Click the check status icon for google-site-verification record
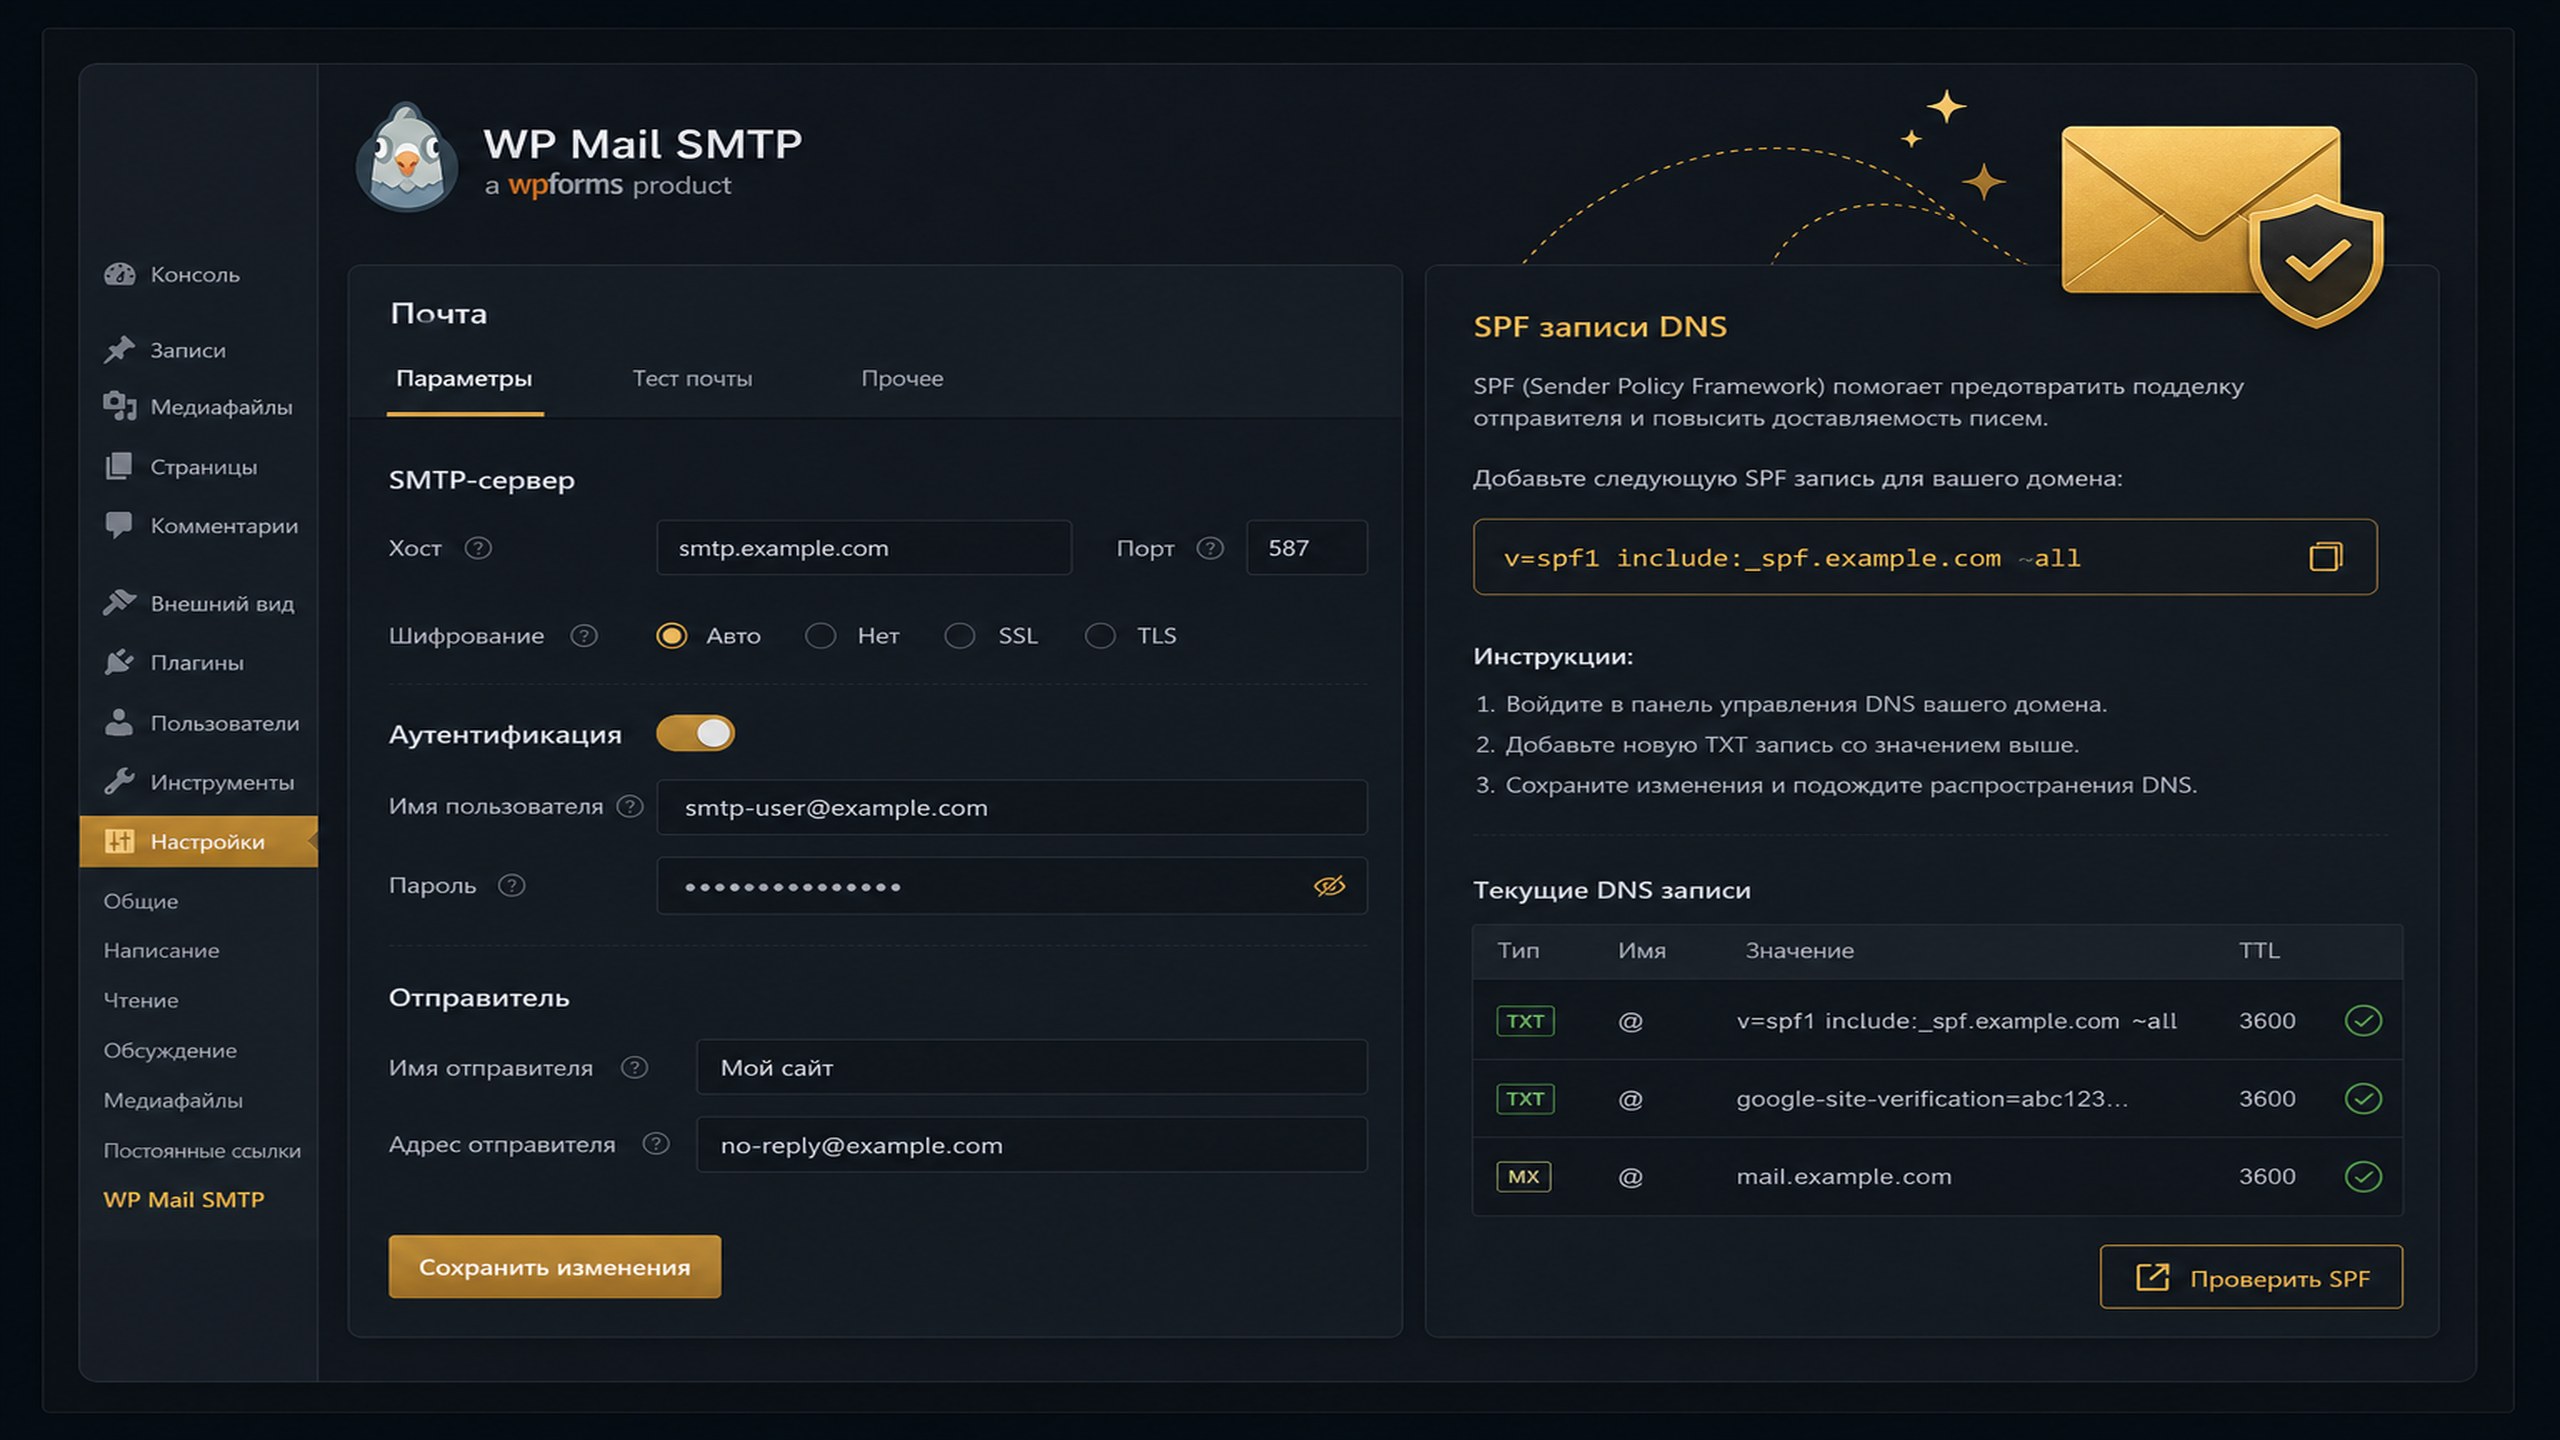 (2363, 1099)
